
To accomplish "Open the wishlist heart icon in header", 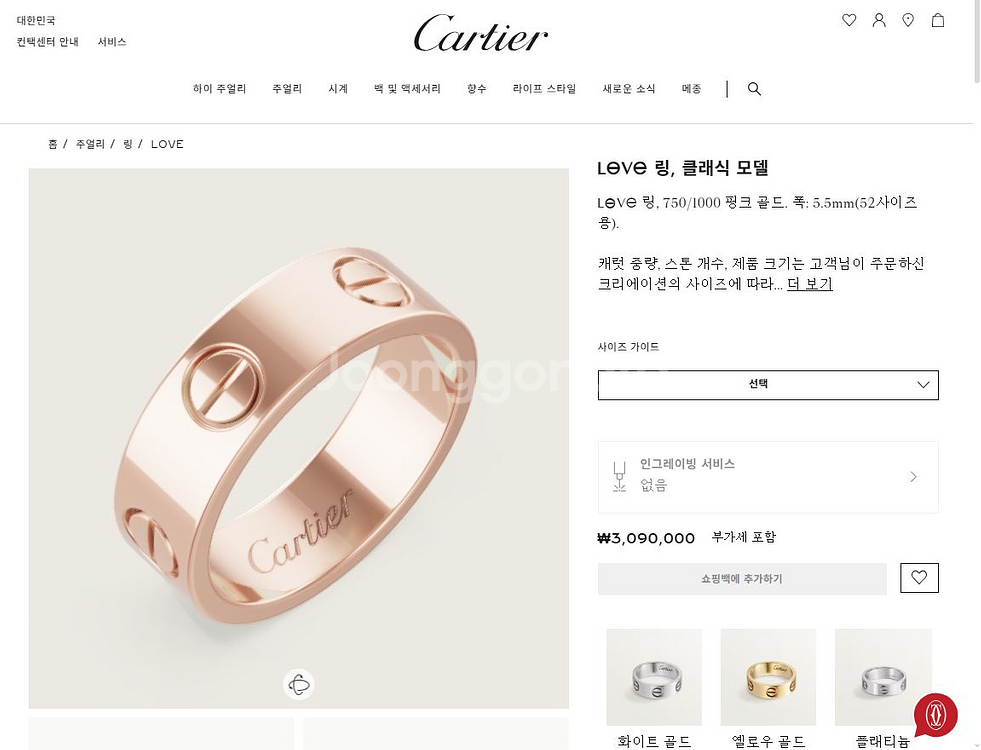I will coord(849,20).
